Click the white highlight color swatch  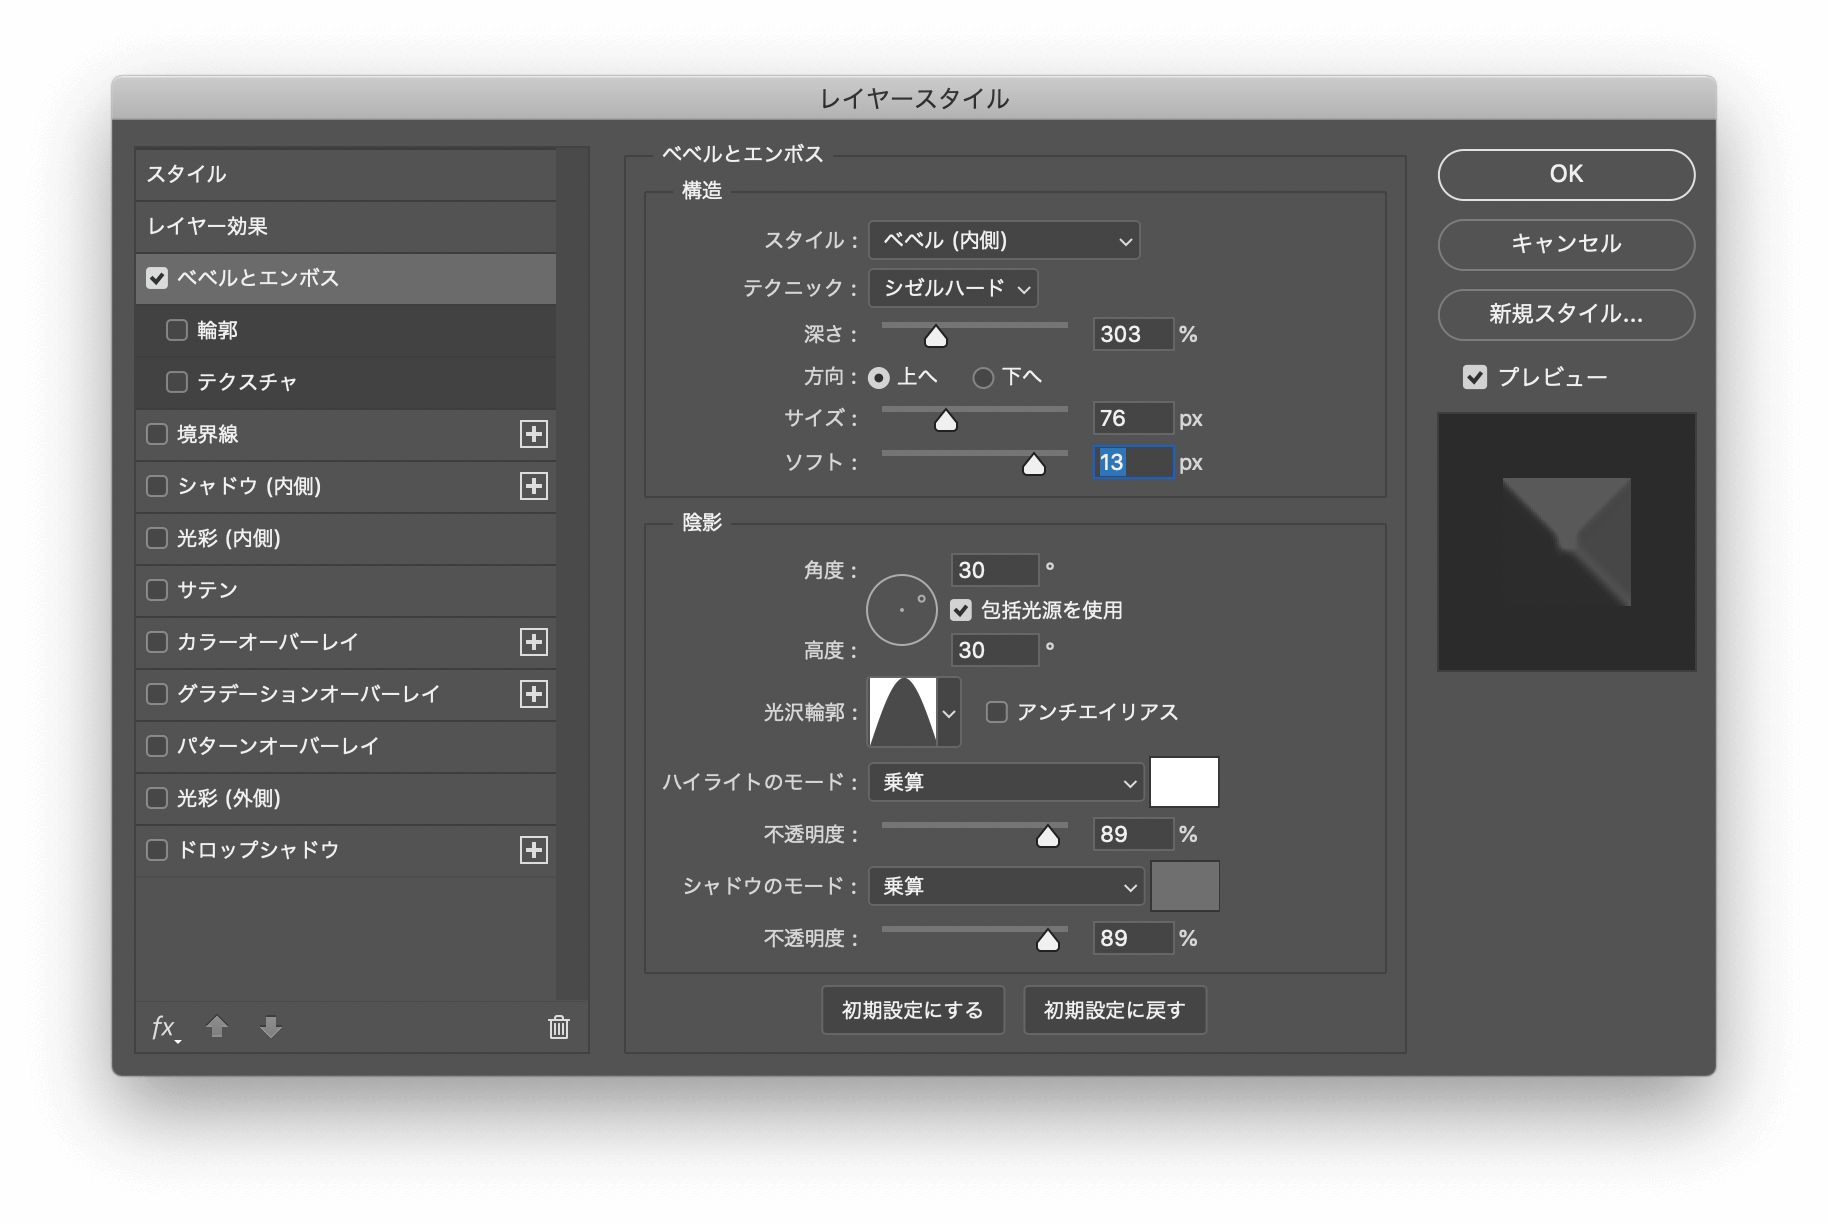click(1185, 782)
